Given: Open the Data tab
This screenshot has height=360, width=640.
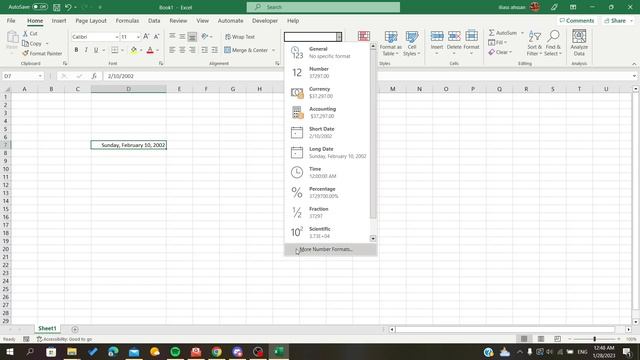Looking at the screenshot, I should point(154,20).
